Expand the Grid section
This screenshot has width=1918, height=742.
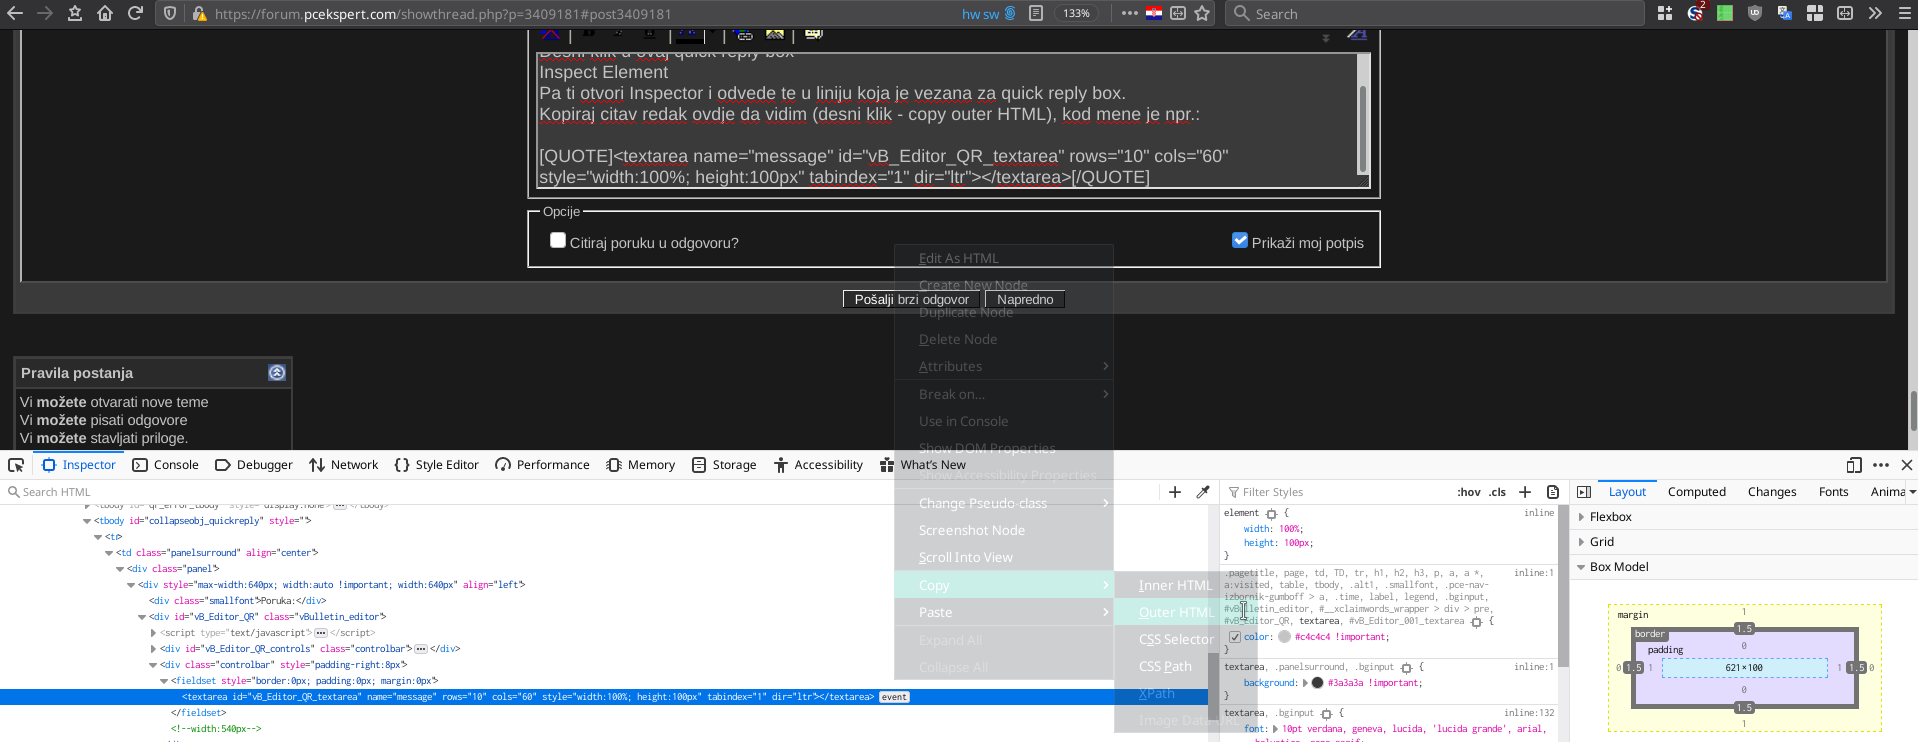coord(1581,542)
